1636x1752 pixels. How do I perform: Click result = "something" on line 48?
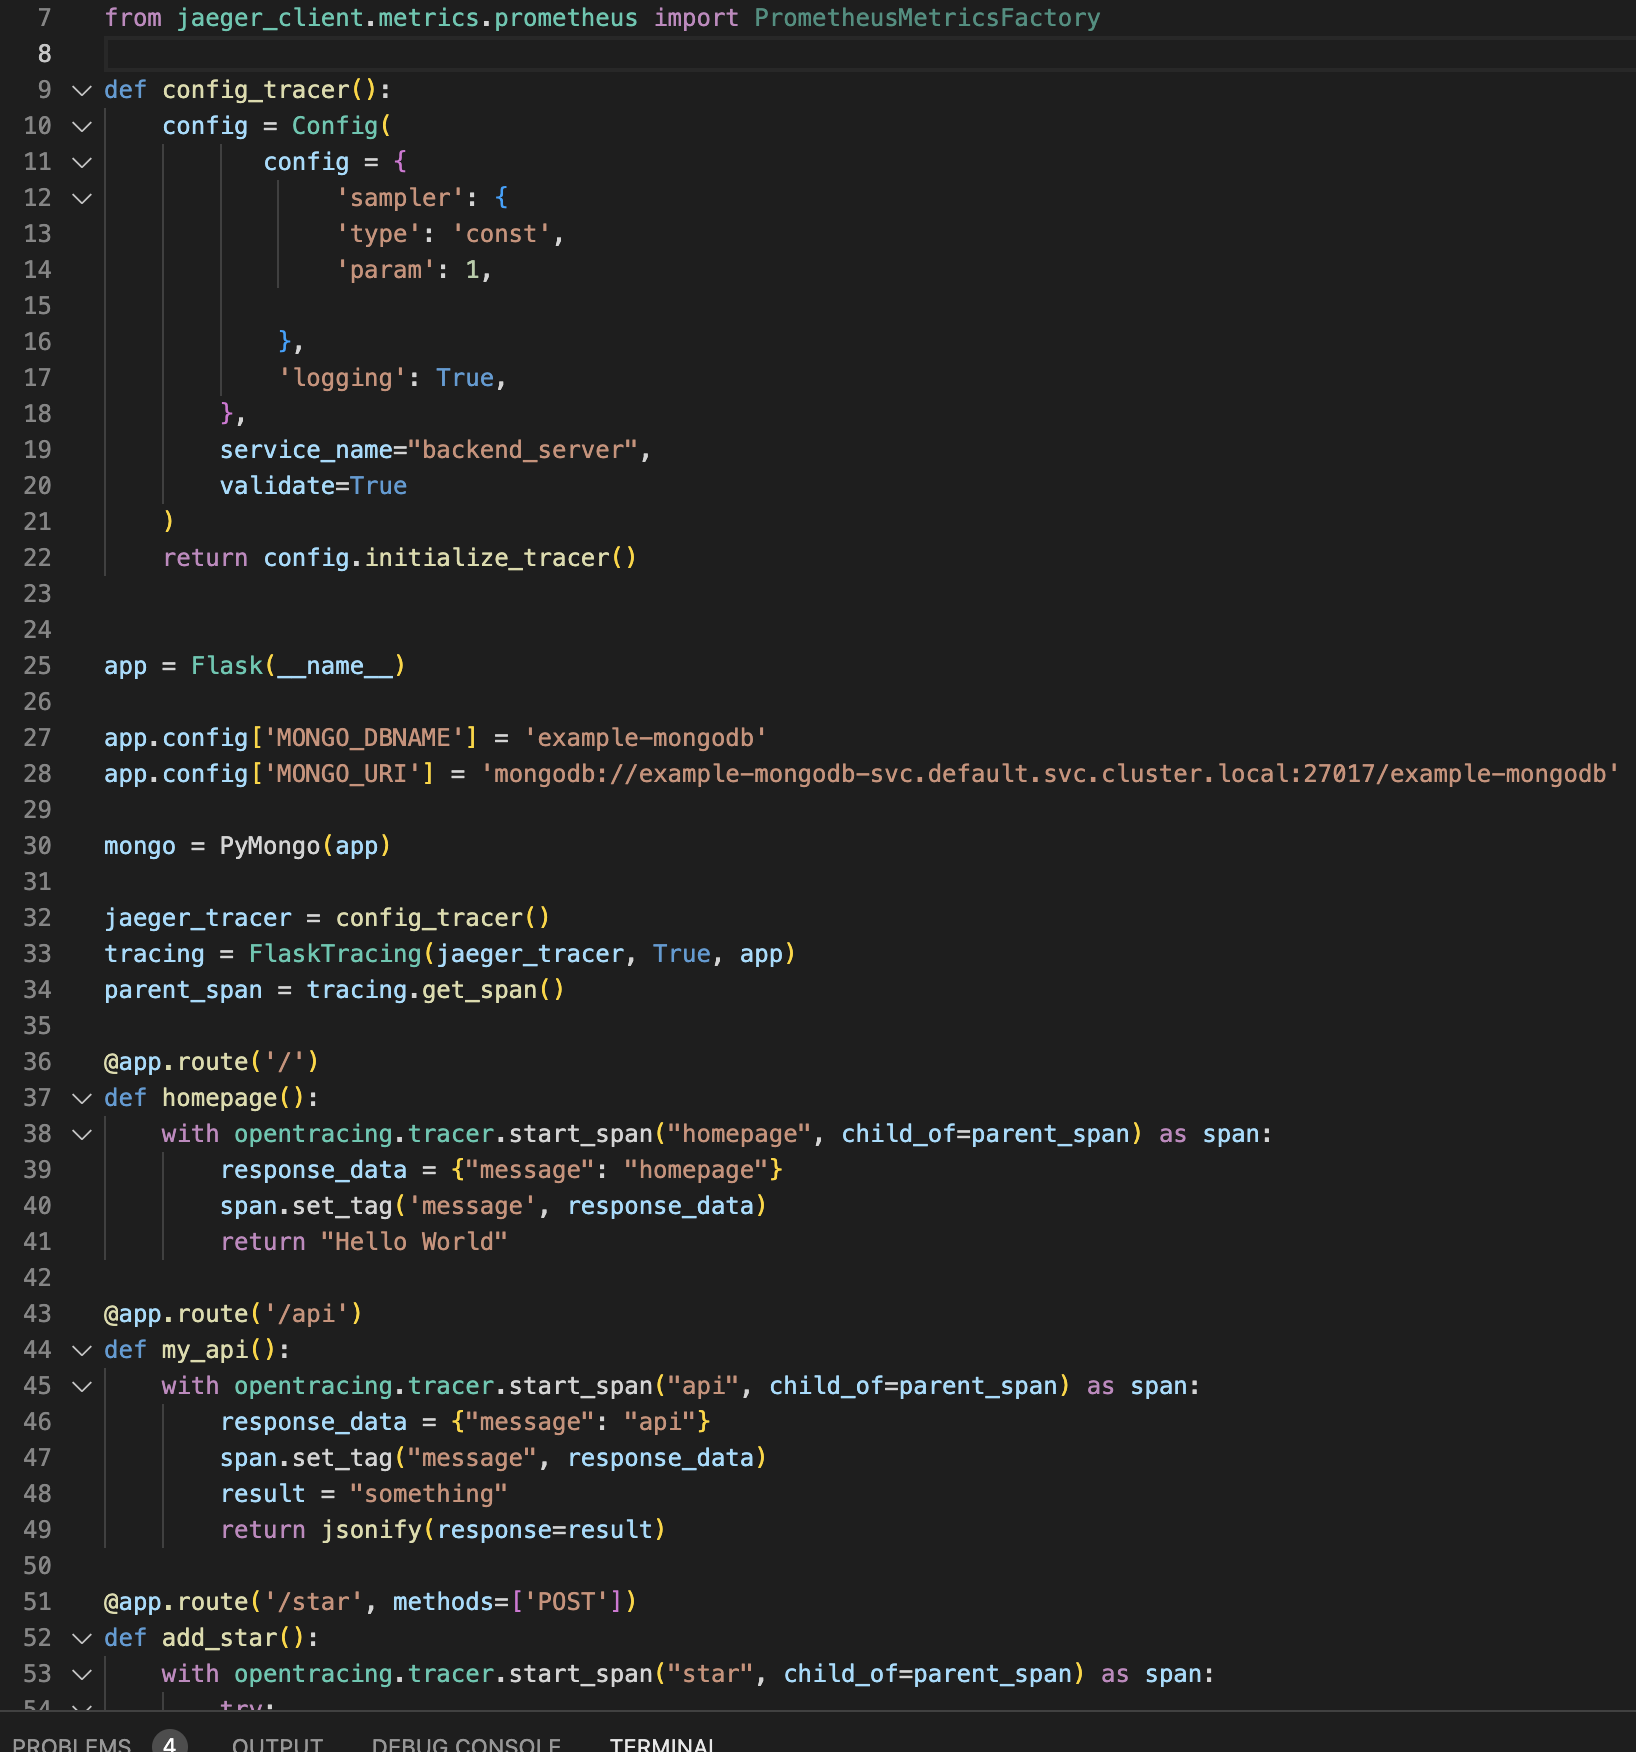(x=364, y=1494)
